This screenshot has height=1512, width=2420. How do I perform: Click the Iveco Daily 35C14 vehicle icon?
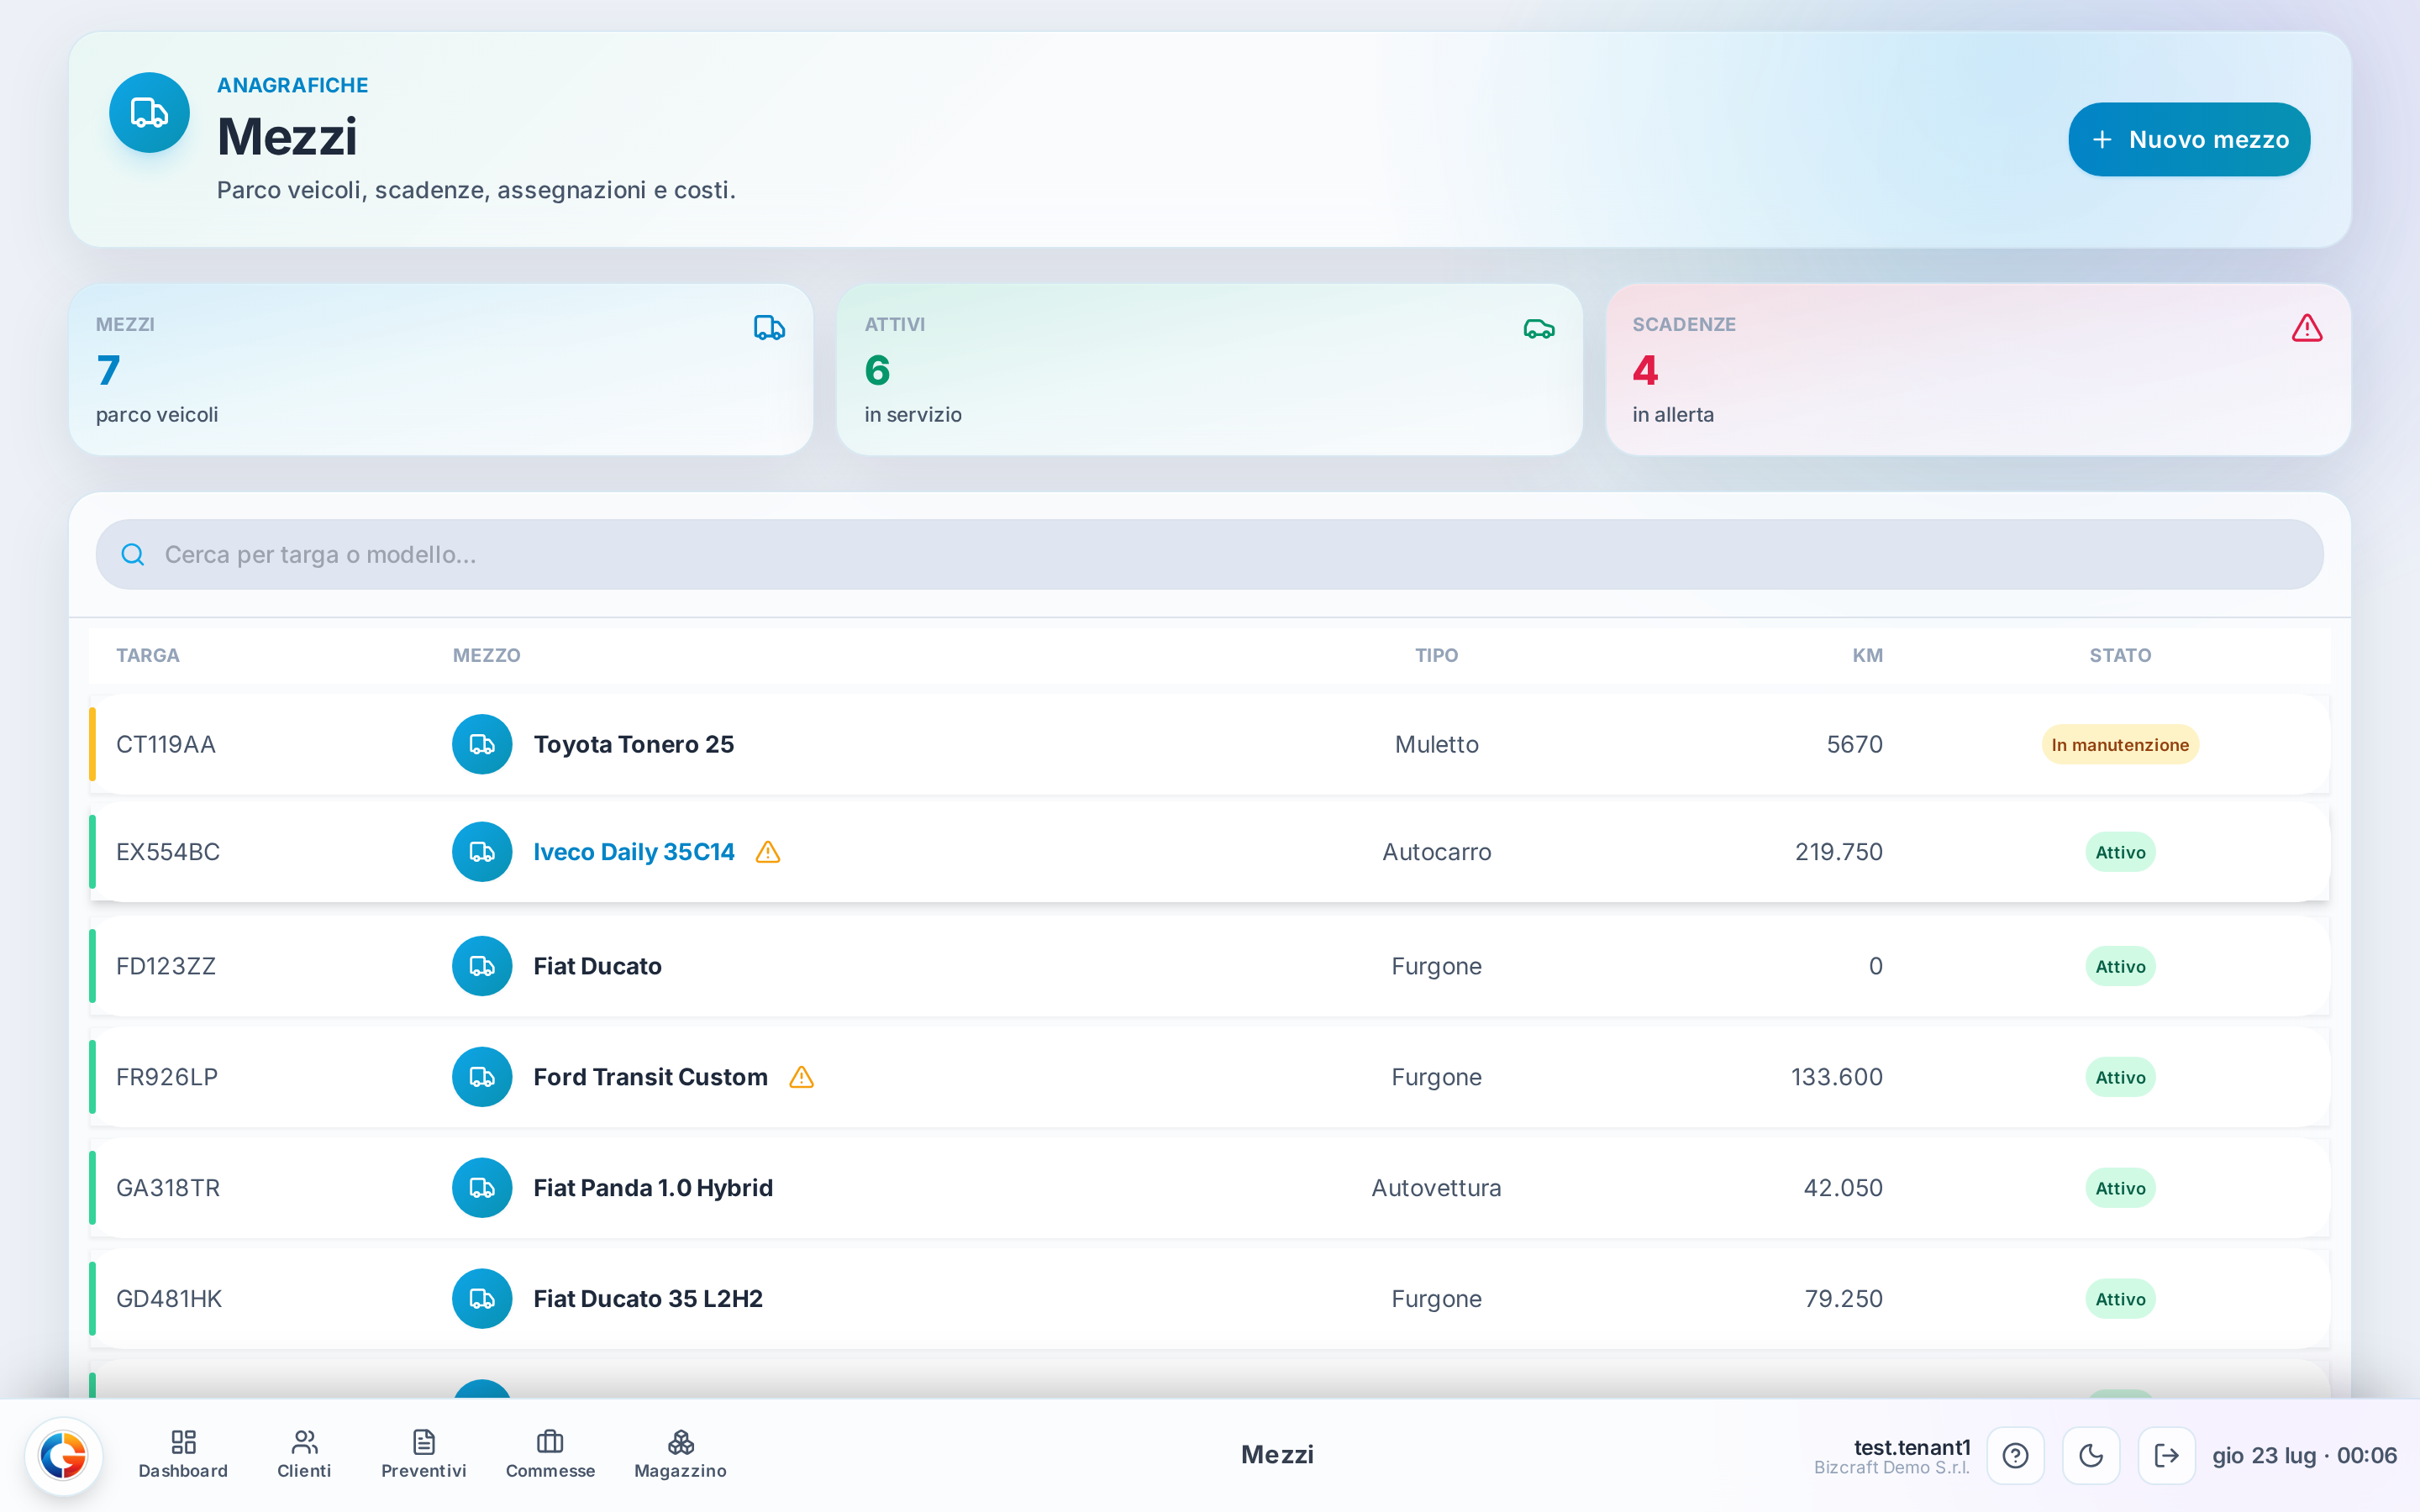click(482, 852)
